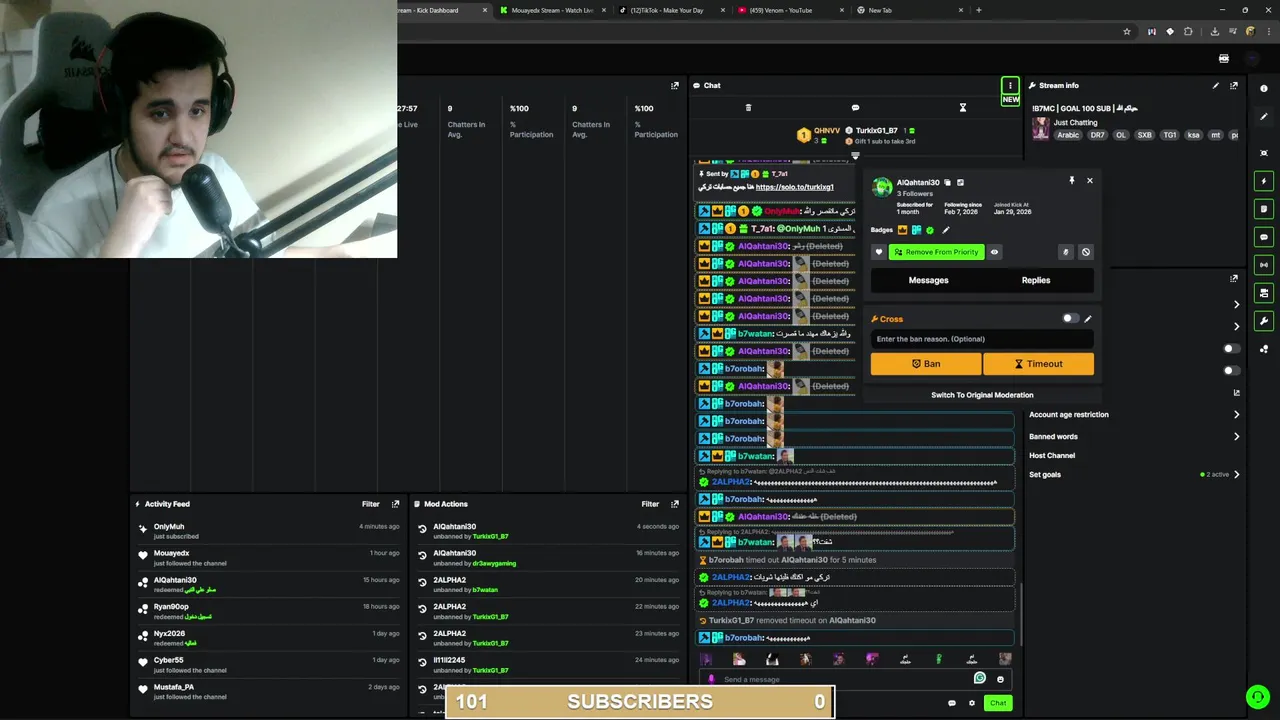Open emoji picker in message box

[x=1000, y=679]
